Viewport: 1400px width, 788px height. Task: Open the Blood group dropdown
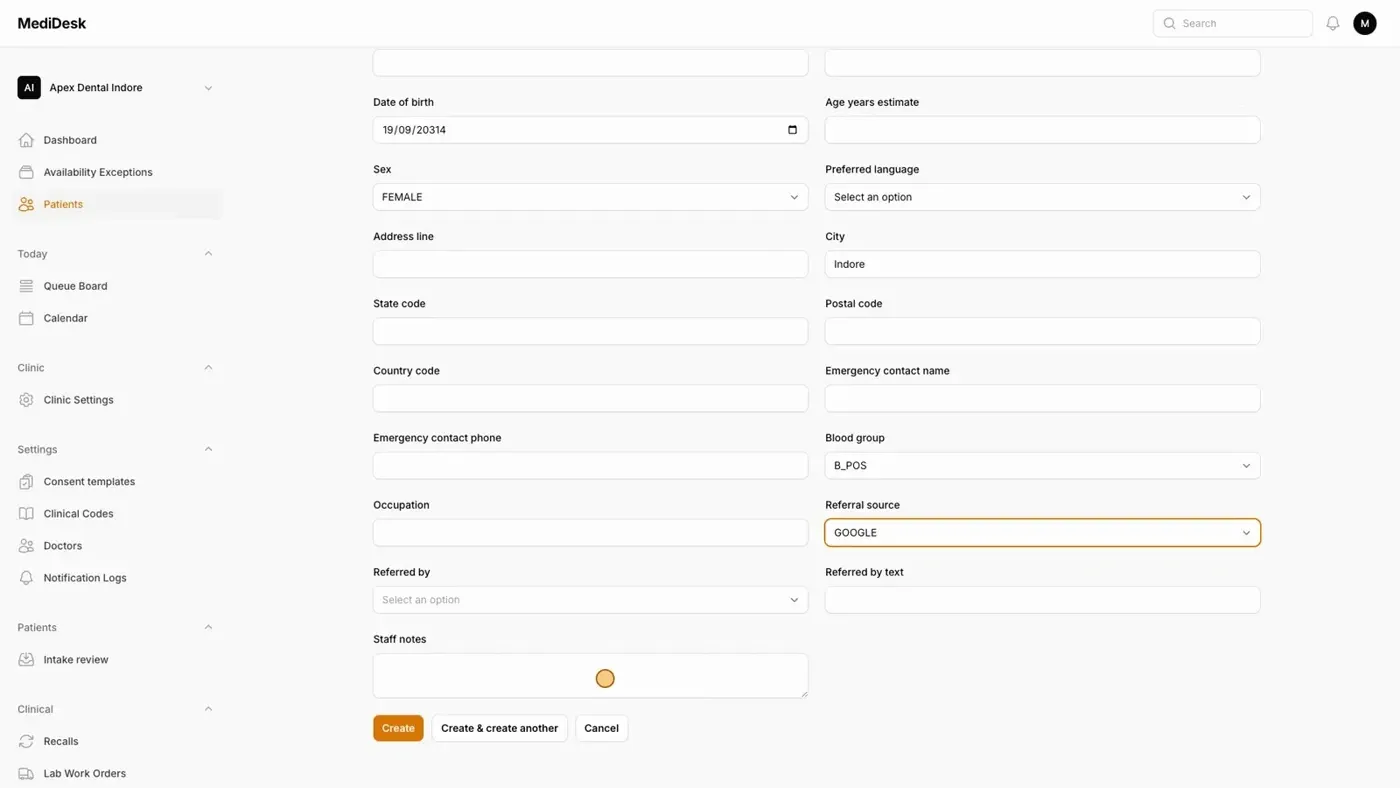click(x=1042, y=465)
